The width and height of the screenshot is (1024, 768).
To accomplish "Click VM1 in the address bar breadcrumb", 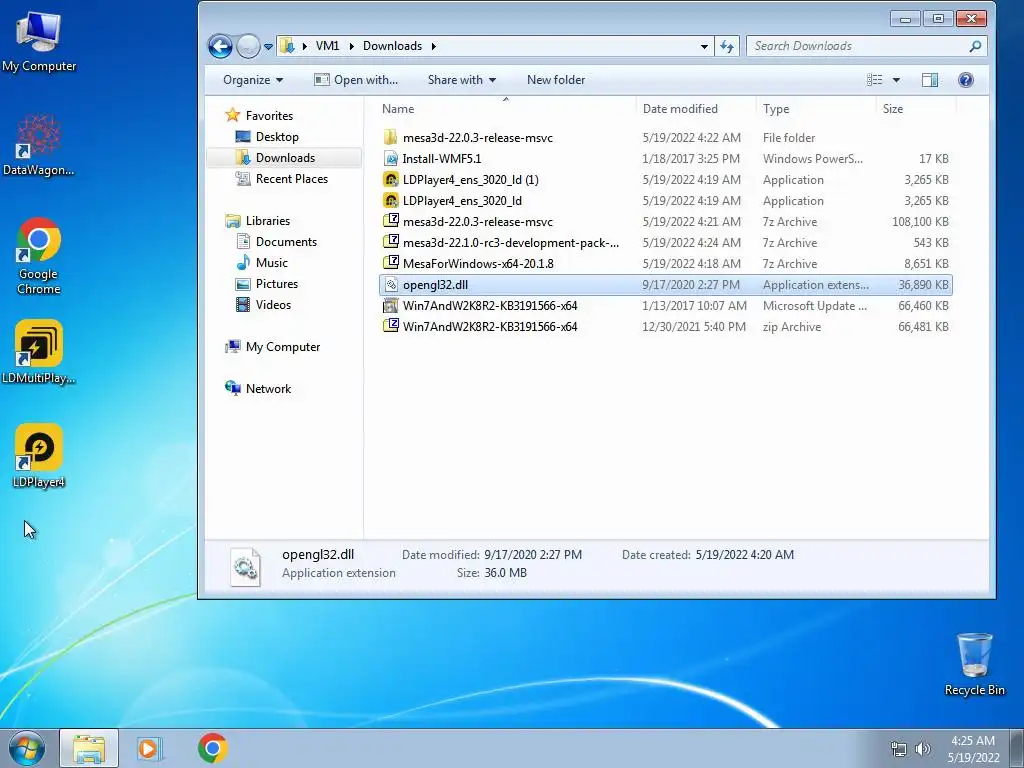I will pos(327,46).
